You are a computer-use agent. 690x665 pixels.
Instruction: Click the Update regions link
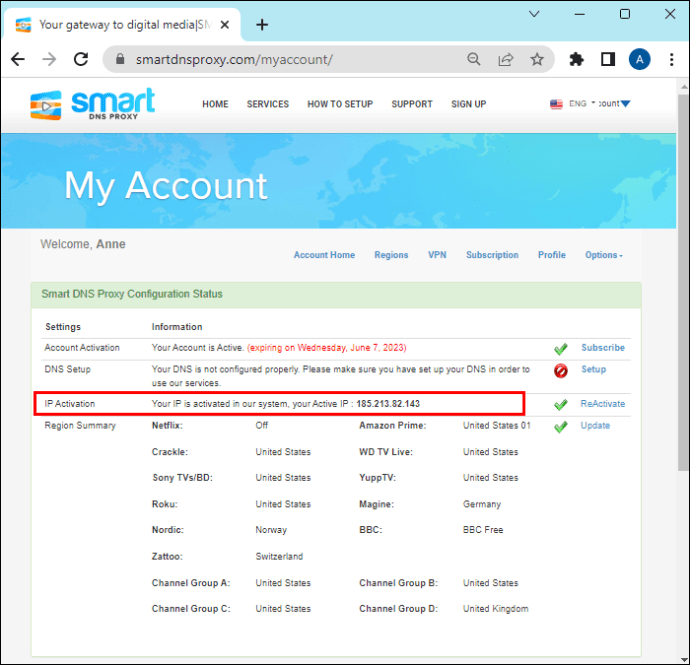(595, 426)
